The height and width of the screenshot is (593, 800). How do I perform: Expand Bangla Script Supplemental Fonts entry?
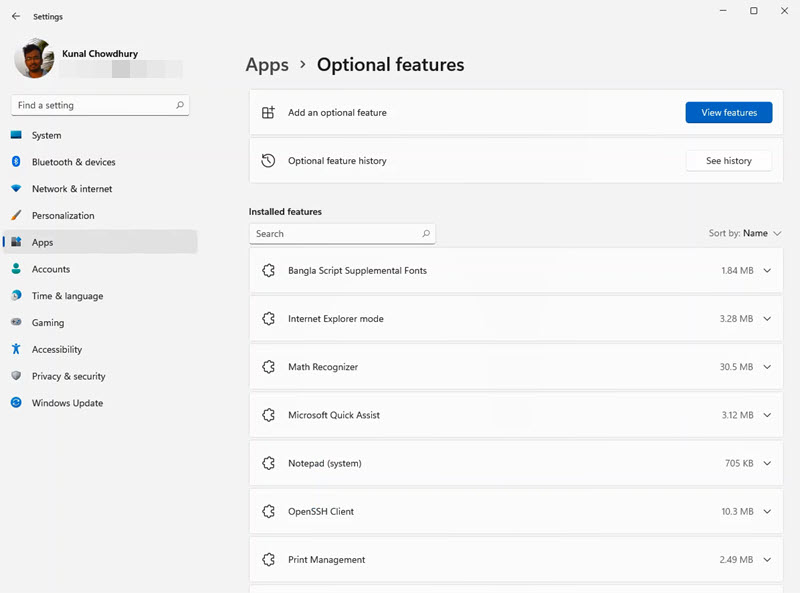tap(767, 270)
